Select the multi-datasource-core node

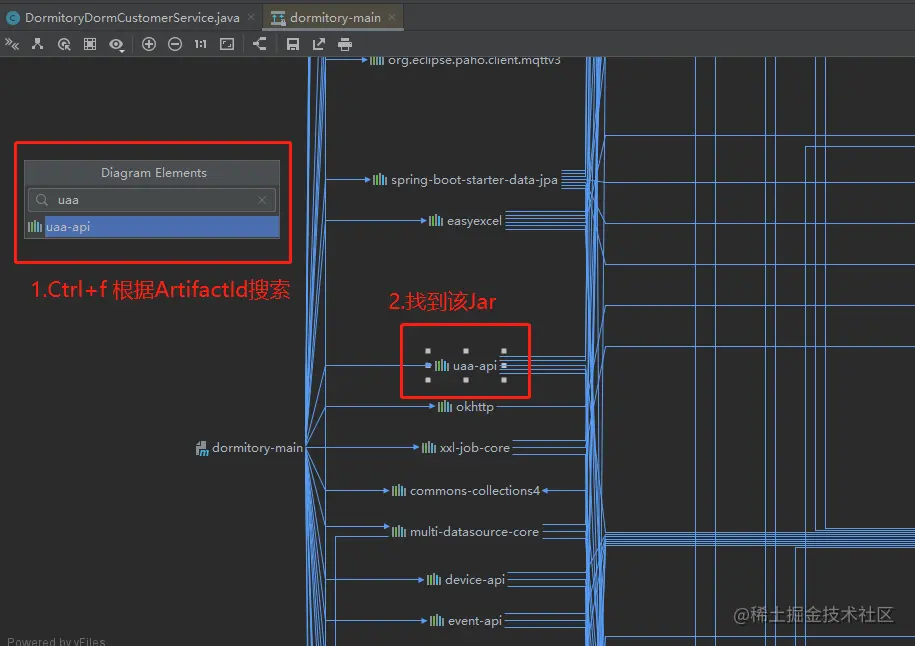466,532
